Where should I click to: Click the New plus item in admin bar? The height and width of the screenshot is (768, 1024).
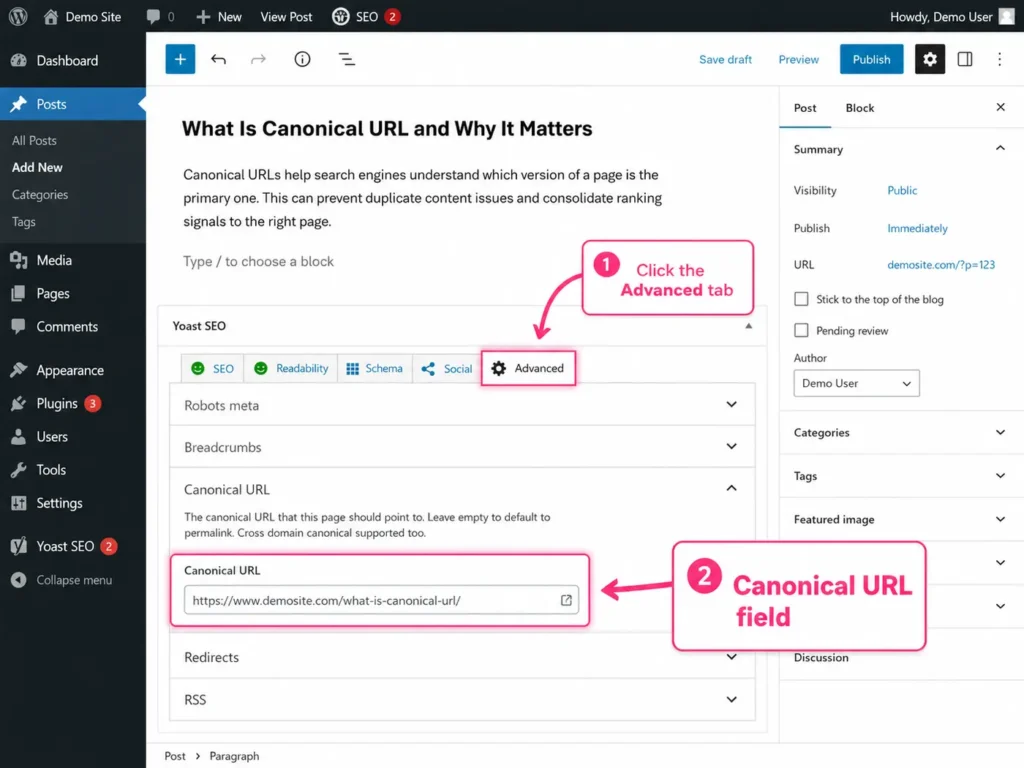[x=219, y=17]
